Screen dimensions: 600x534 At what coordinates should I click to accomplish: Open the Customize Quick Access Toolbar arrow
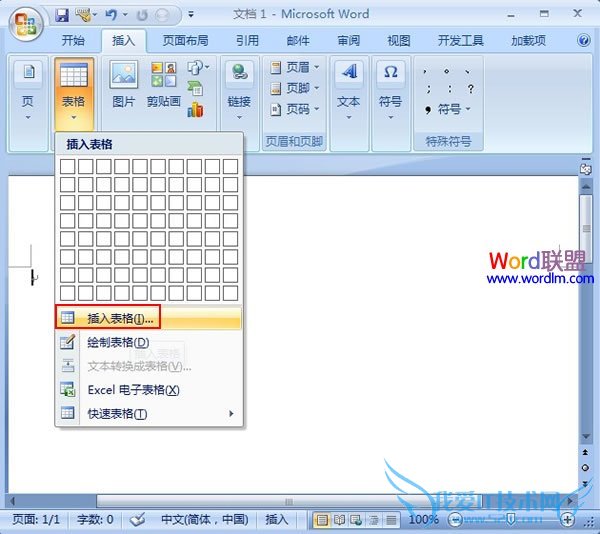coord(191,15)
